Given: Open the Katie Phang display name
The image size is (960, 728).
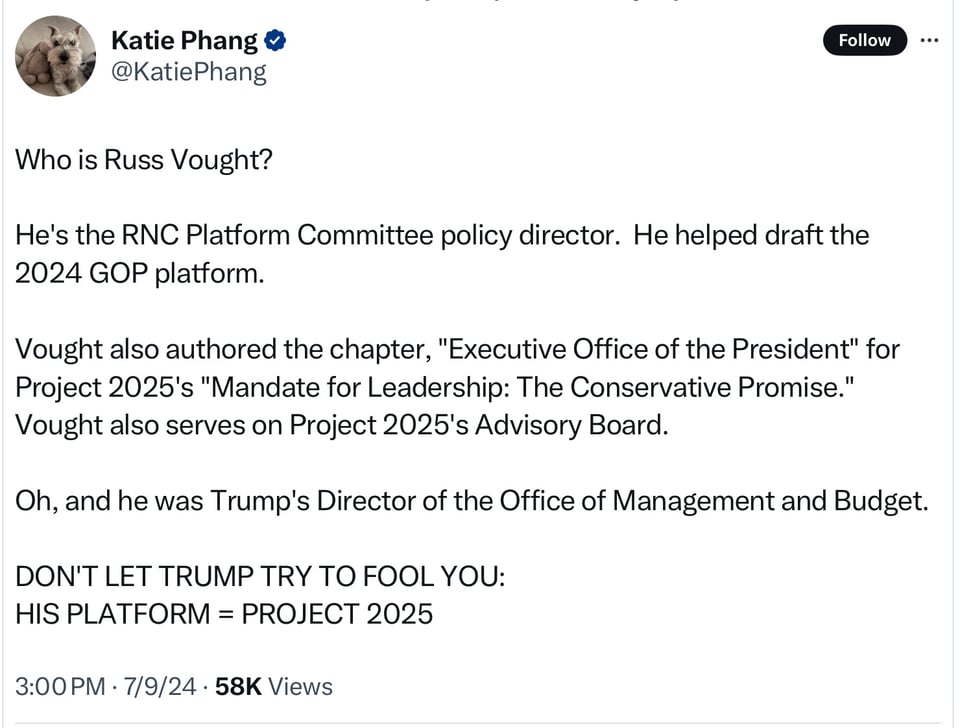Looking at the screenshot, I should tap(184, 41).
